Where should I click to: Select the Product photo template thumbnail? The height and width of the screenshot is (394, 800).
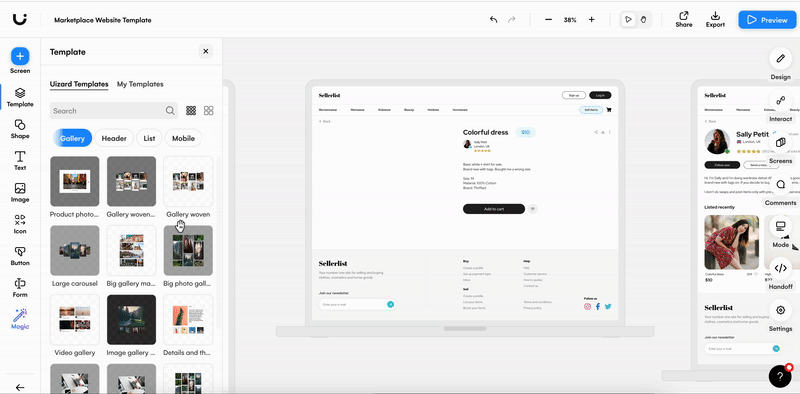(x=74, y=181)
